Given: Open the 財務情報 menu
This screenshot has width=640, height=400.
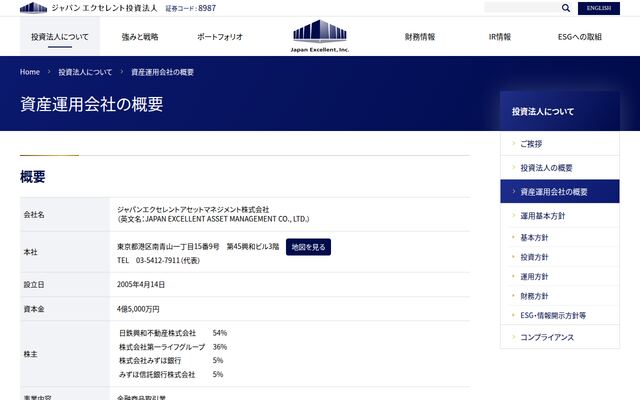Looking at the screenshot, I should click(420, 37).
